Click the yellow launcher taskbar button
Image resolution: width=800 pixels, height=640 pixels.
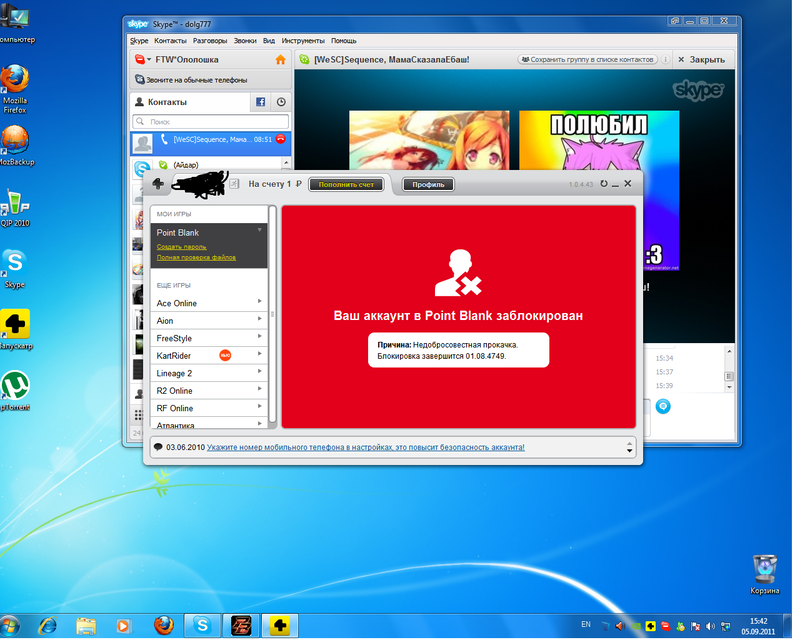pyautogui.click(x=280, y=626)
